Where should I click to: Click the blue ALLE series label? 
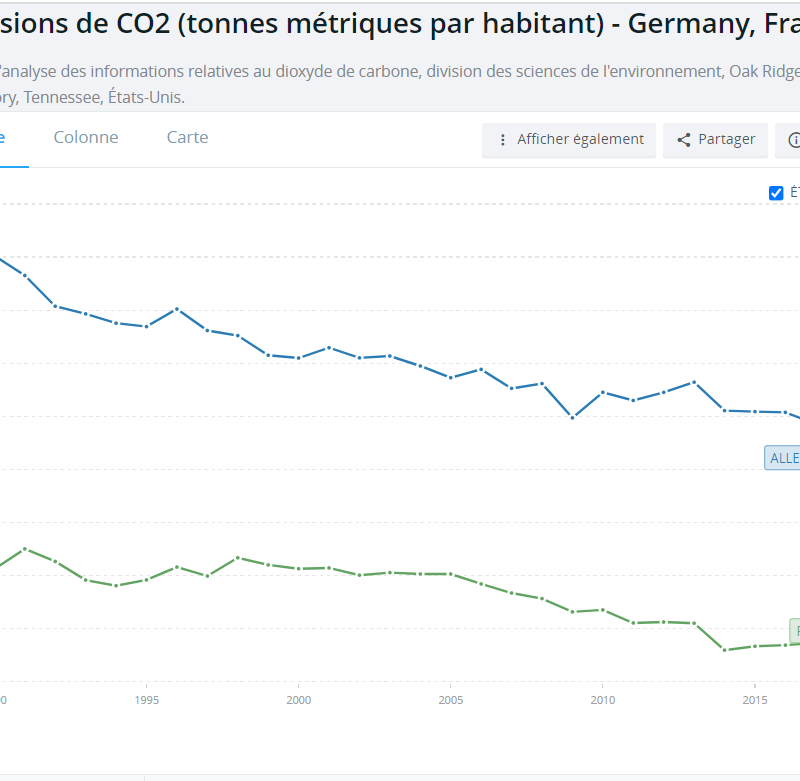(x=783, y=458)
